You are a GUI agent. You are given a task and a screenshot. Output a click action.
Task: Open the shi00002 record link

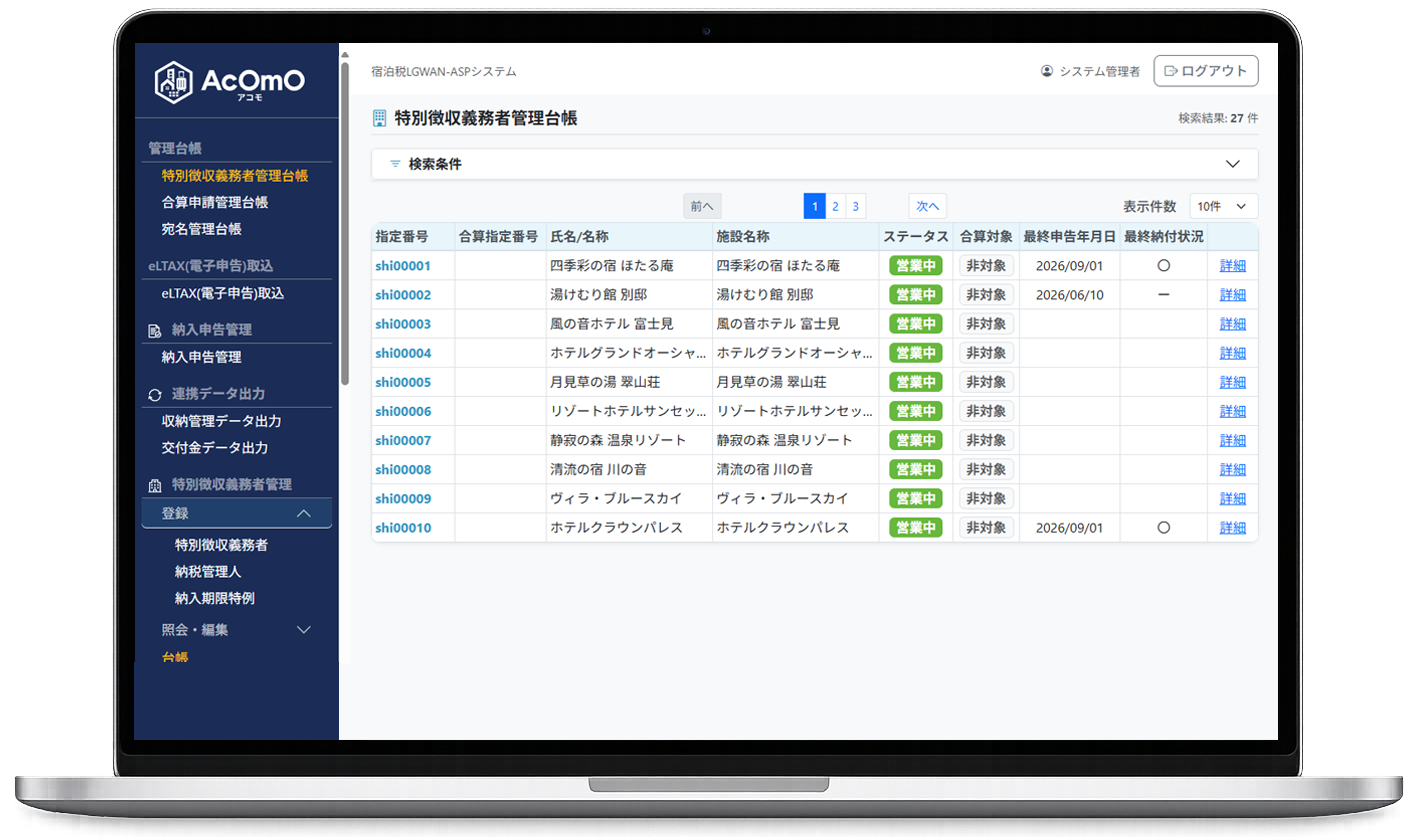point(403,295)
